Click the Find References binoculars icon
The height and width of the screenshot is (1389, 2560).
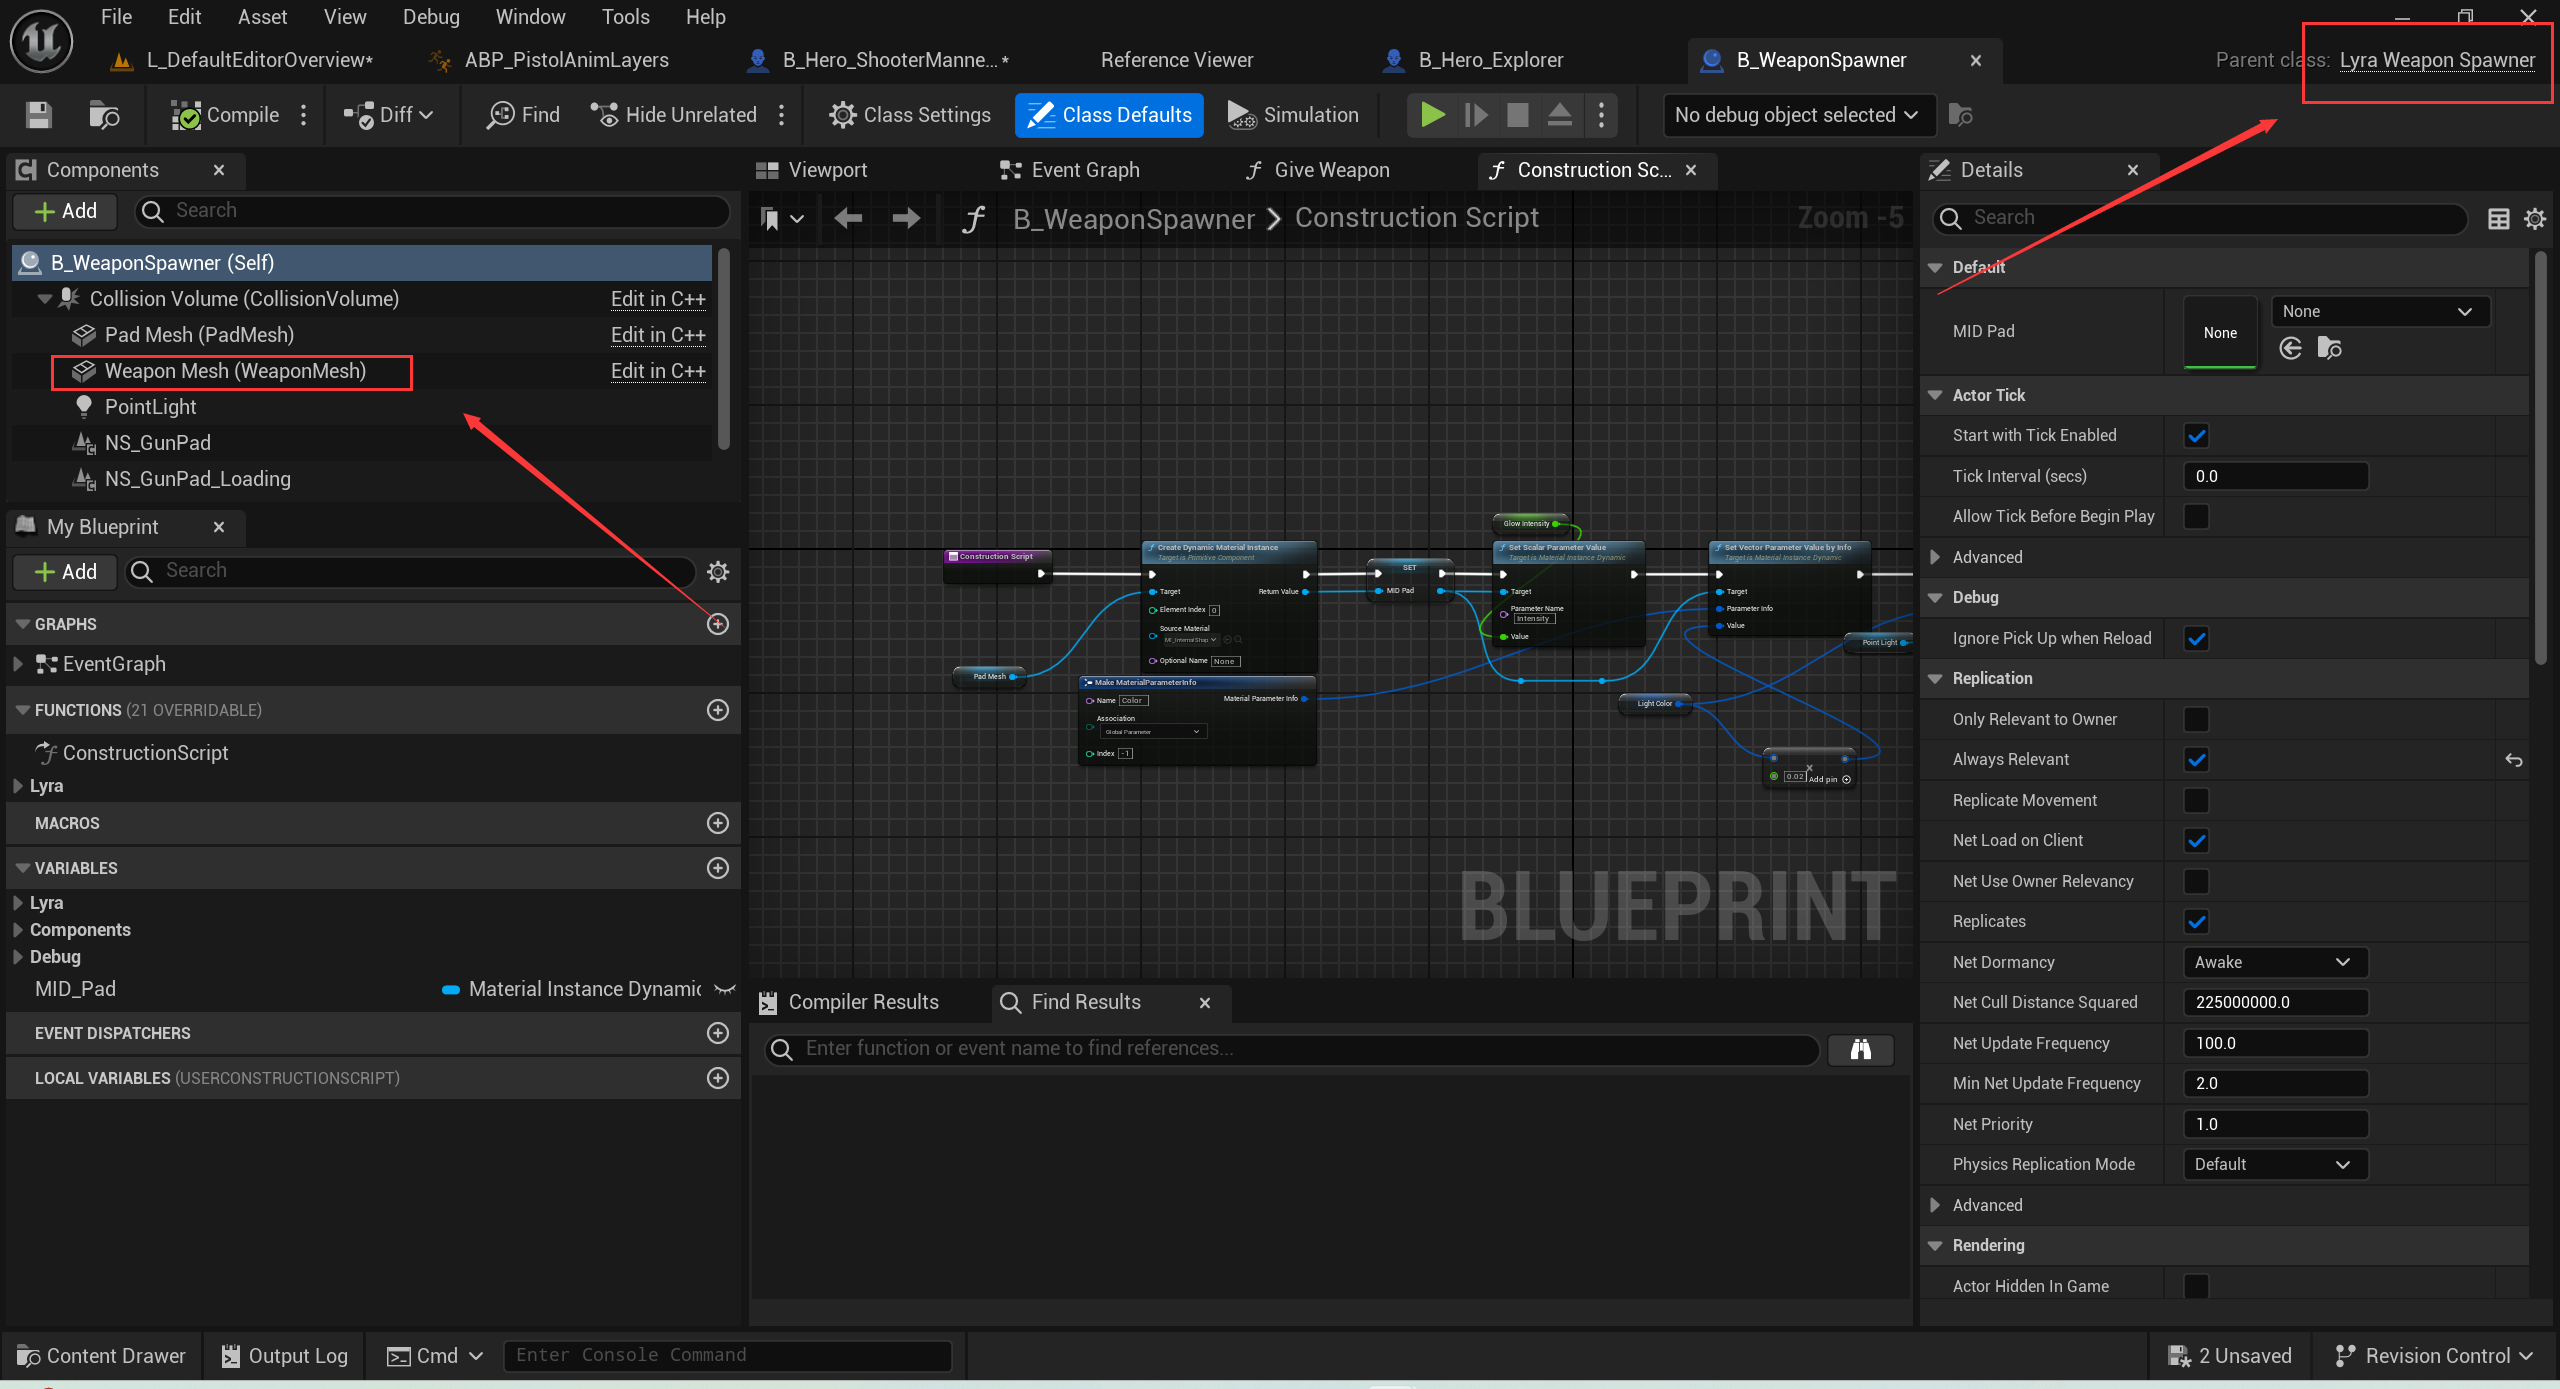pos(1860,1049)
